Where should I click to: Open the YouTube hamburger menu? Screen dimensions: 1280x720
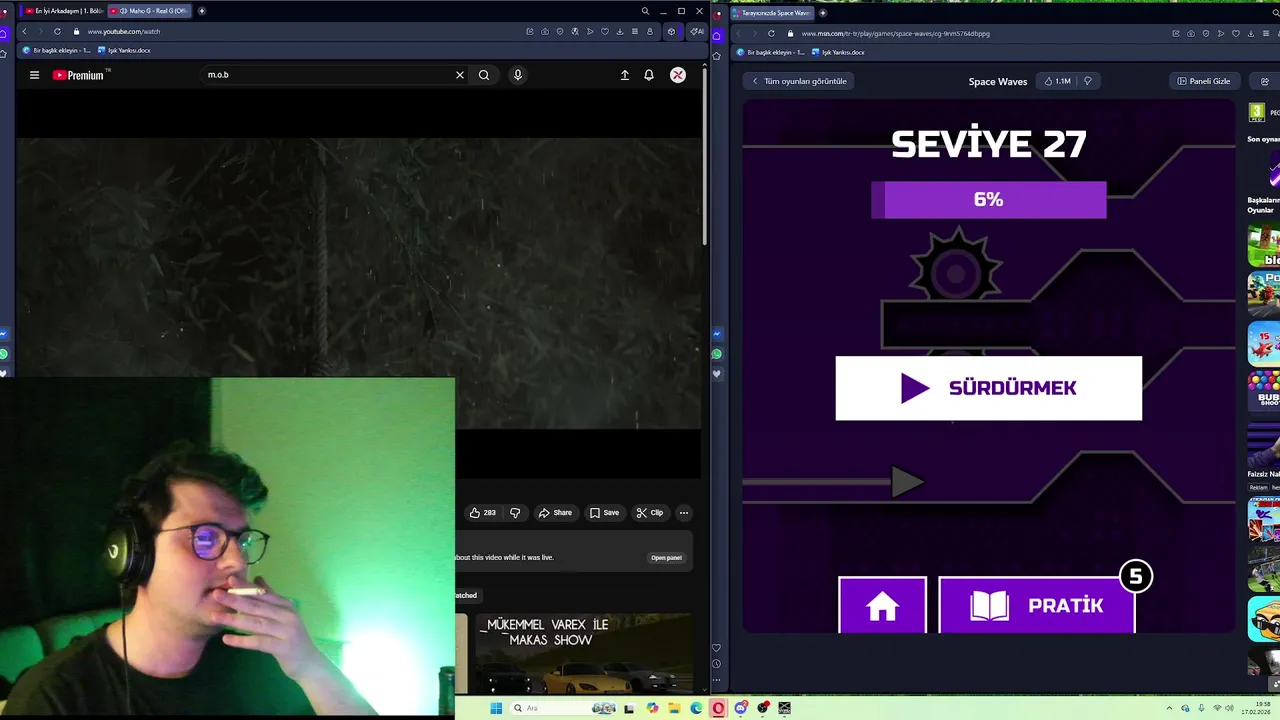(x=34, y=75)
